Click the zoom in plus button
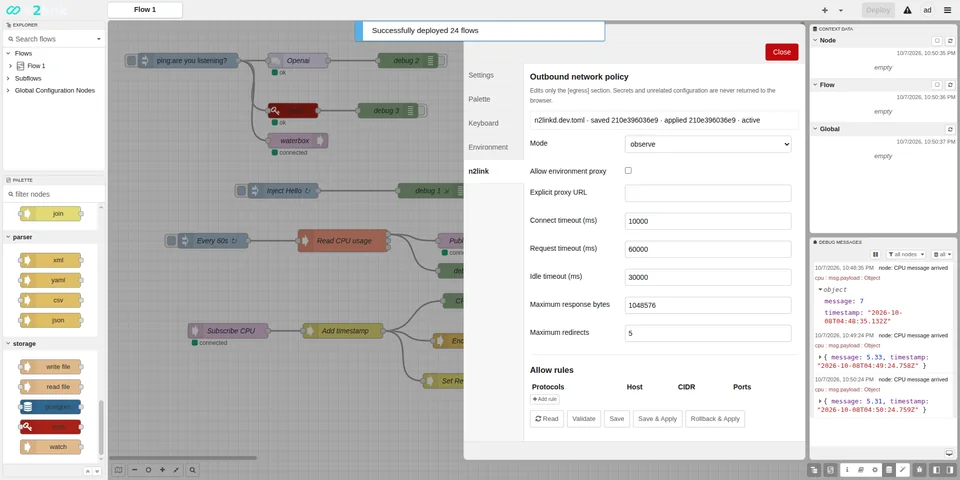This screenshot has width=960, height=480. (x=162, y=470)
